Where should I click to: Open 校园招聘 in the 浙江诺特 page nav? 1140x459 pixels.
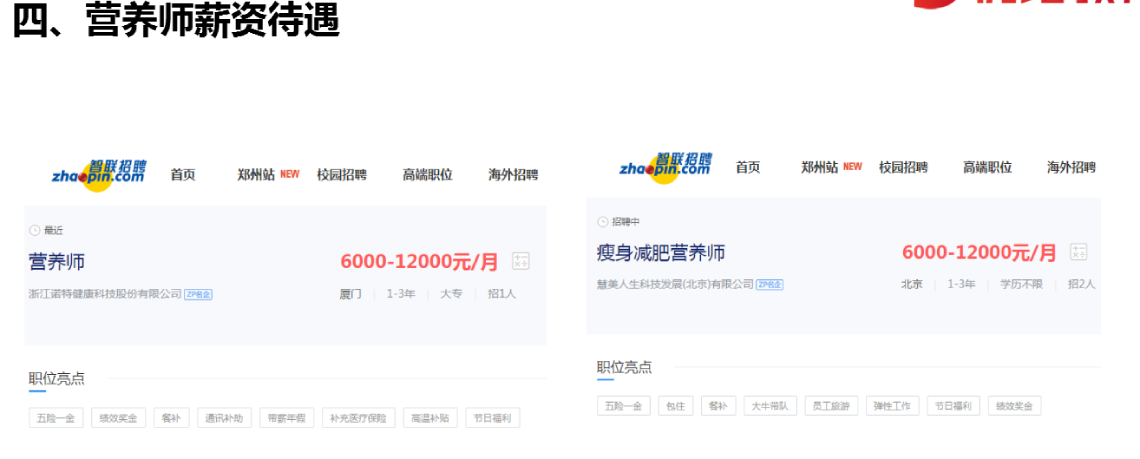pos(342,175)
